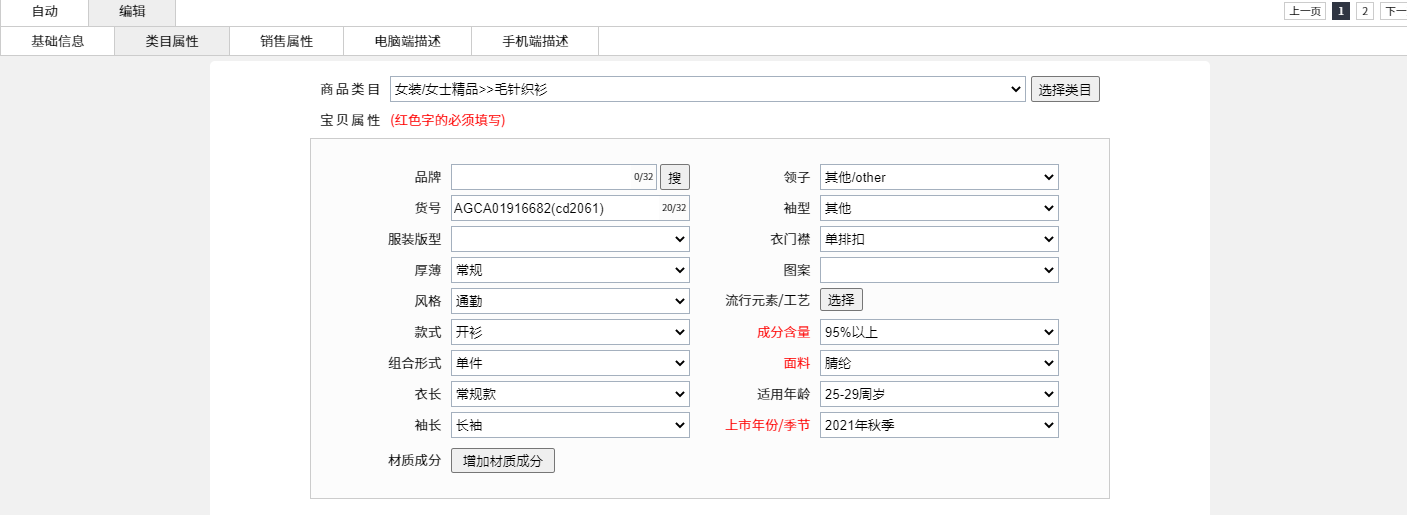The width and height of the screenshot is (1407, 515).
Task: Click the 货号 text field
Action: 555,209
